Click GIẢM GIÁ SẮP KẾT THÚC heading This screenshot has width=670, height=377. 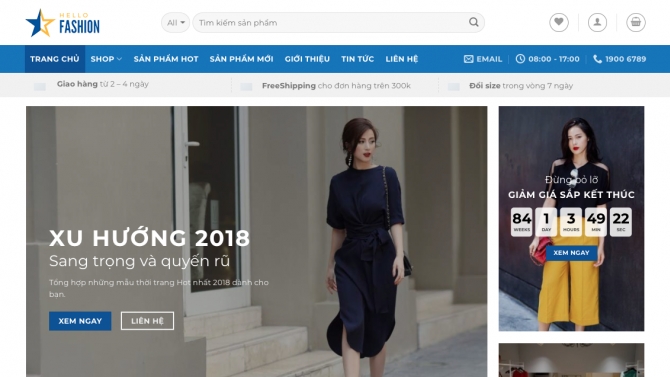[x=571, y=195]
